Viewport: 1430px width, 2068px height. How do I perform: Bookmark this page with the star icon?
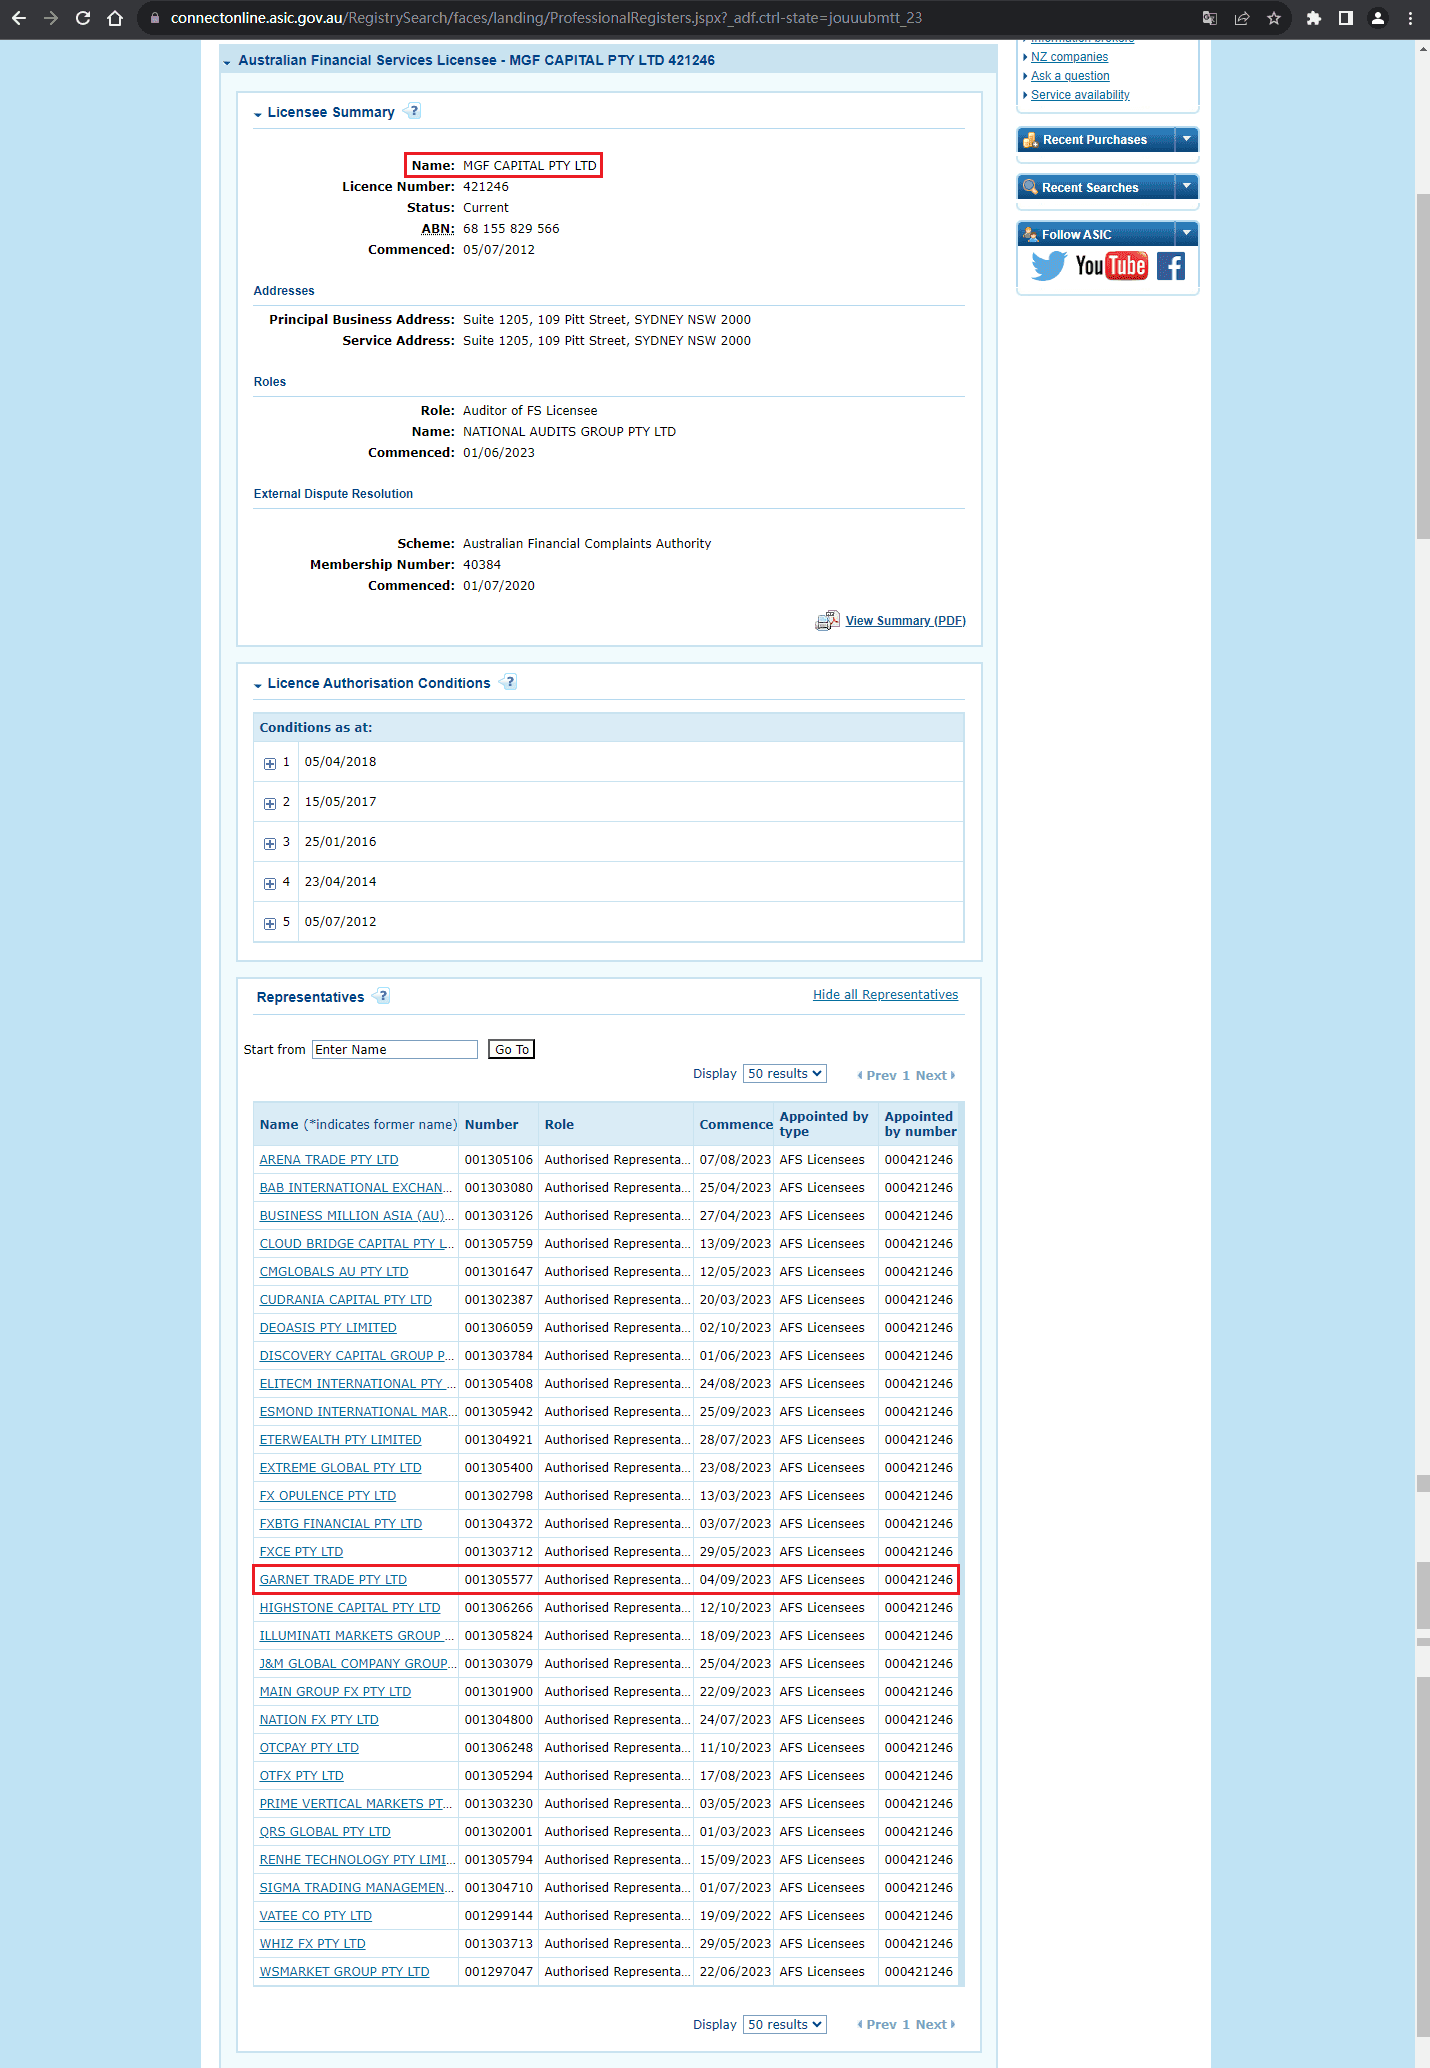pos(1274,18)
